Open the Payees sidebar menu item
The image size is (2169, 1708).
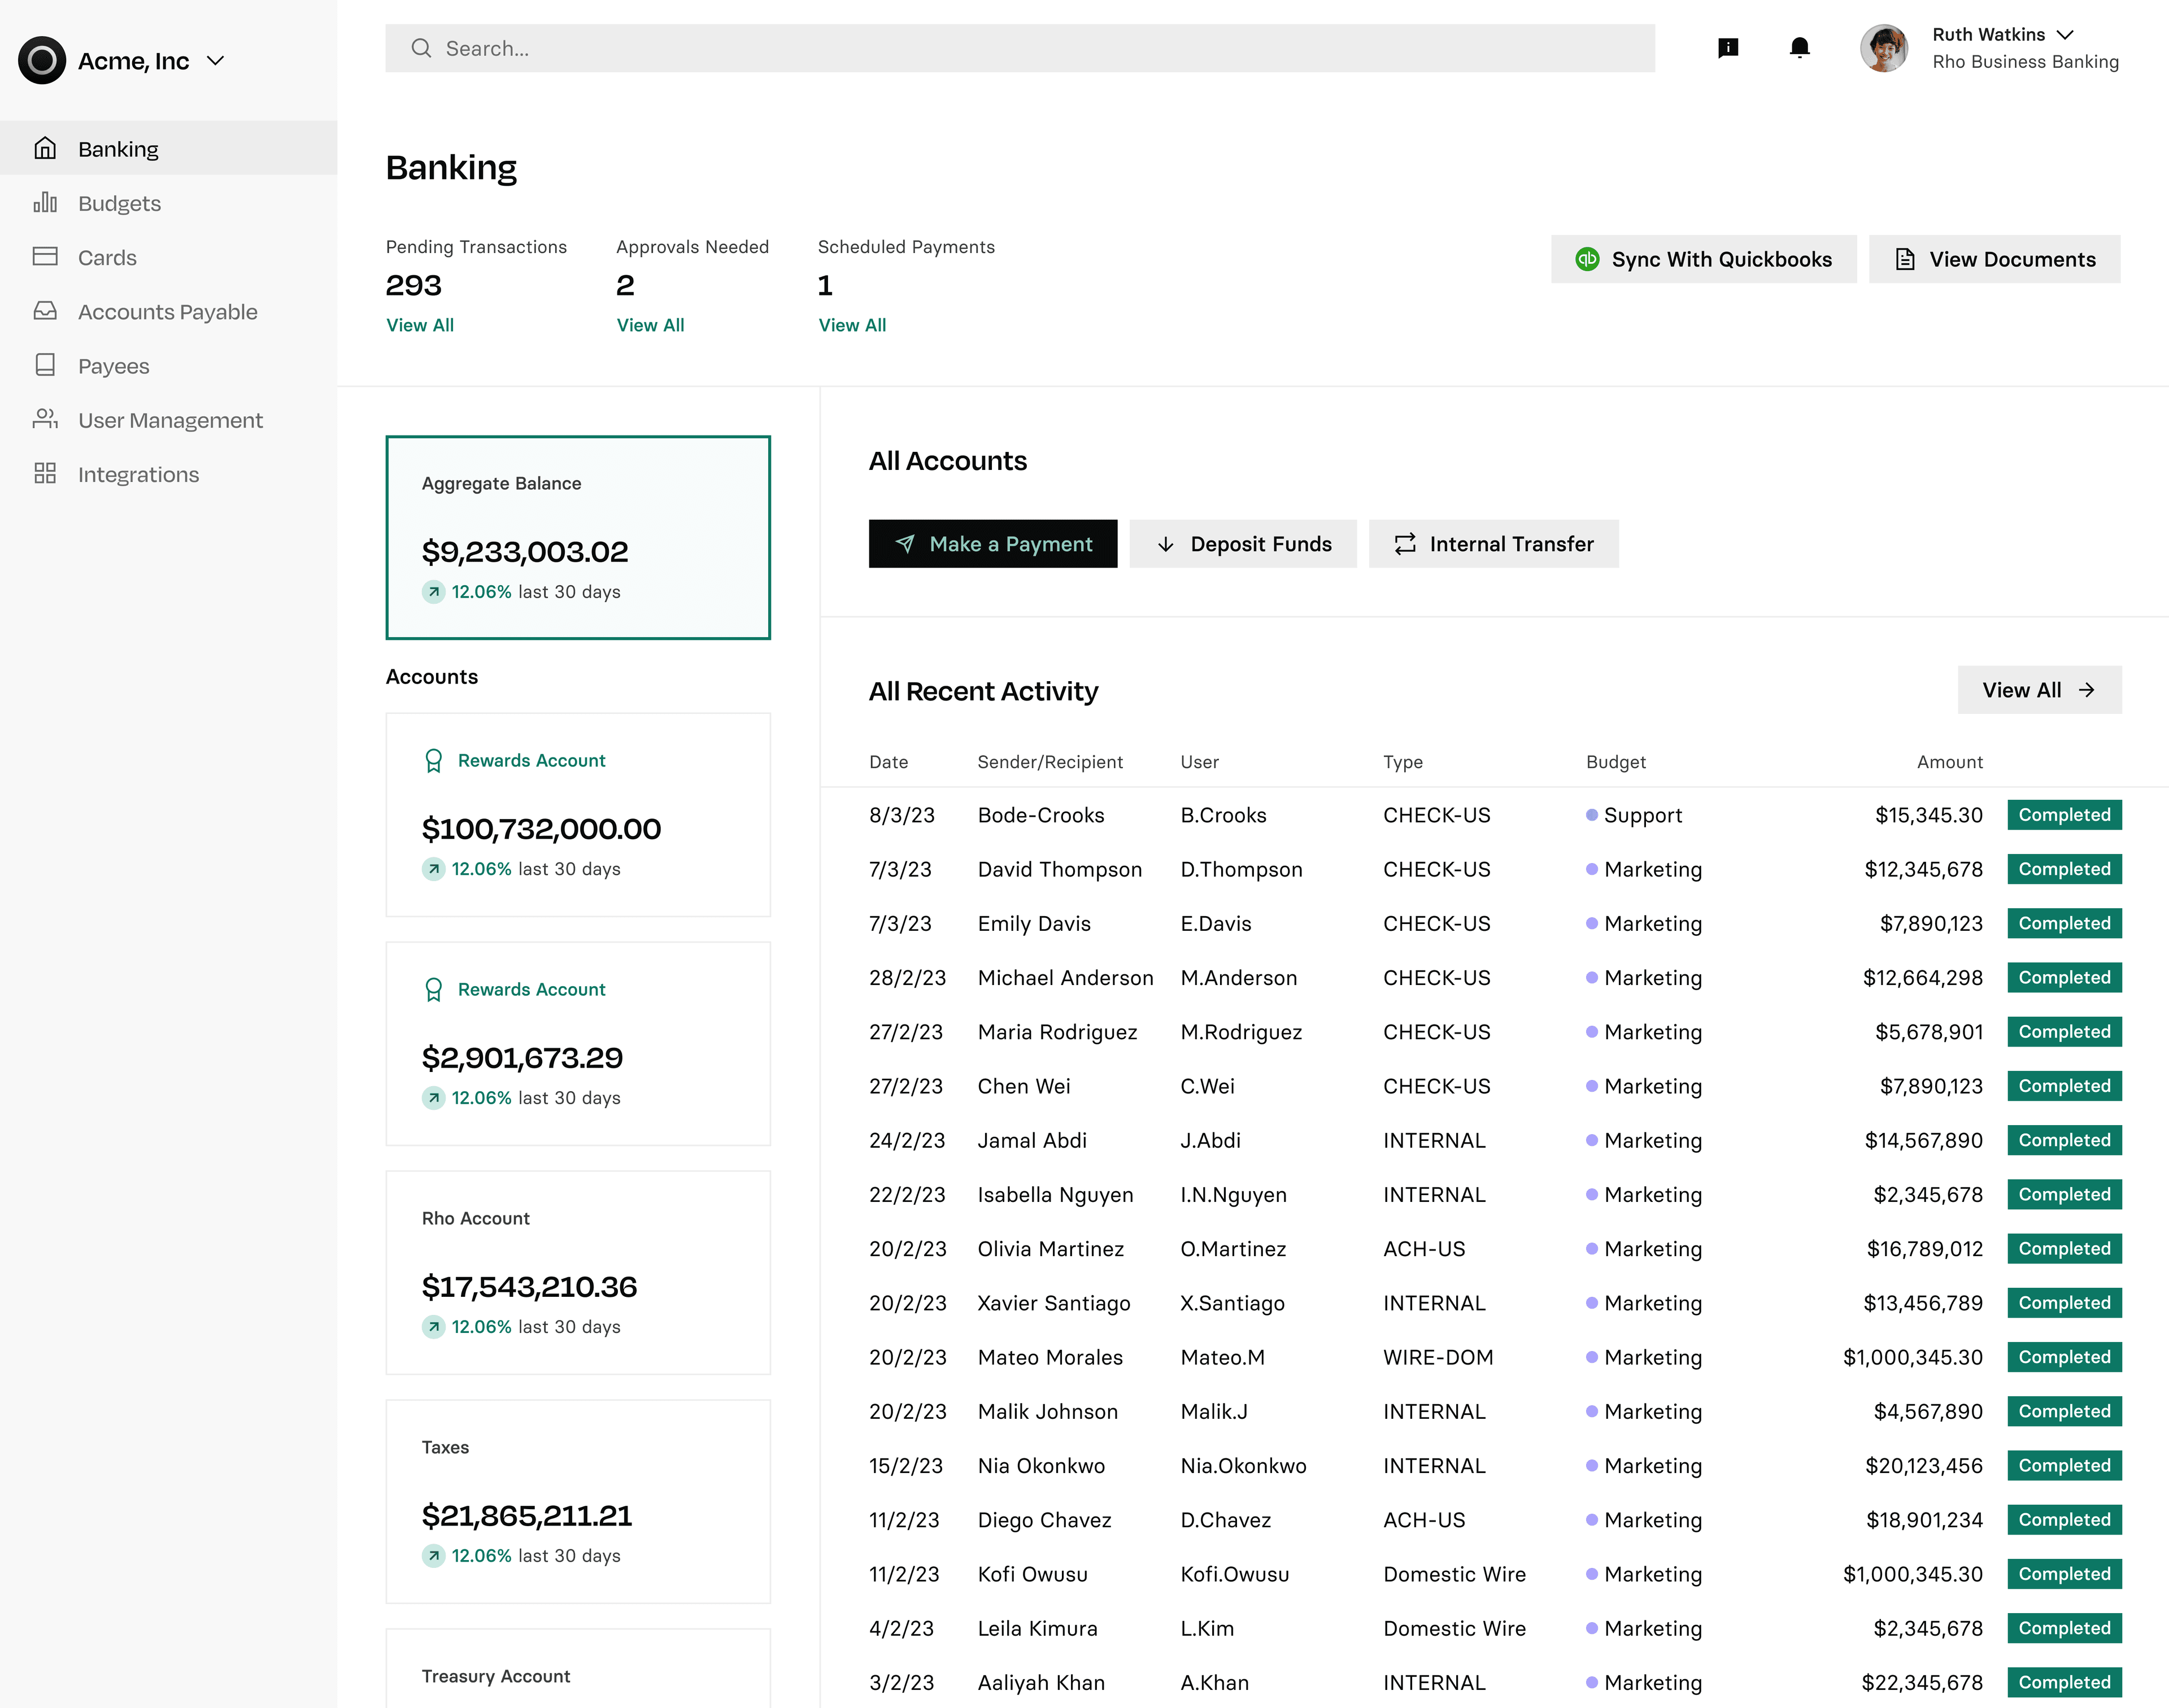tap(113, 366)
